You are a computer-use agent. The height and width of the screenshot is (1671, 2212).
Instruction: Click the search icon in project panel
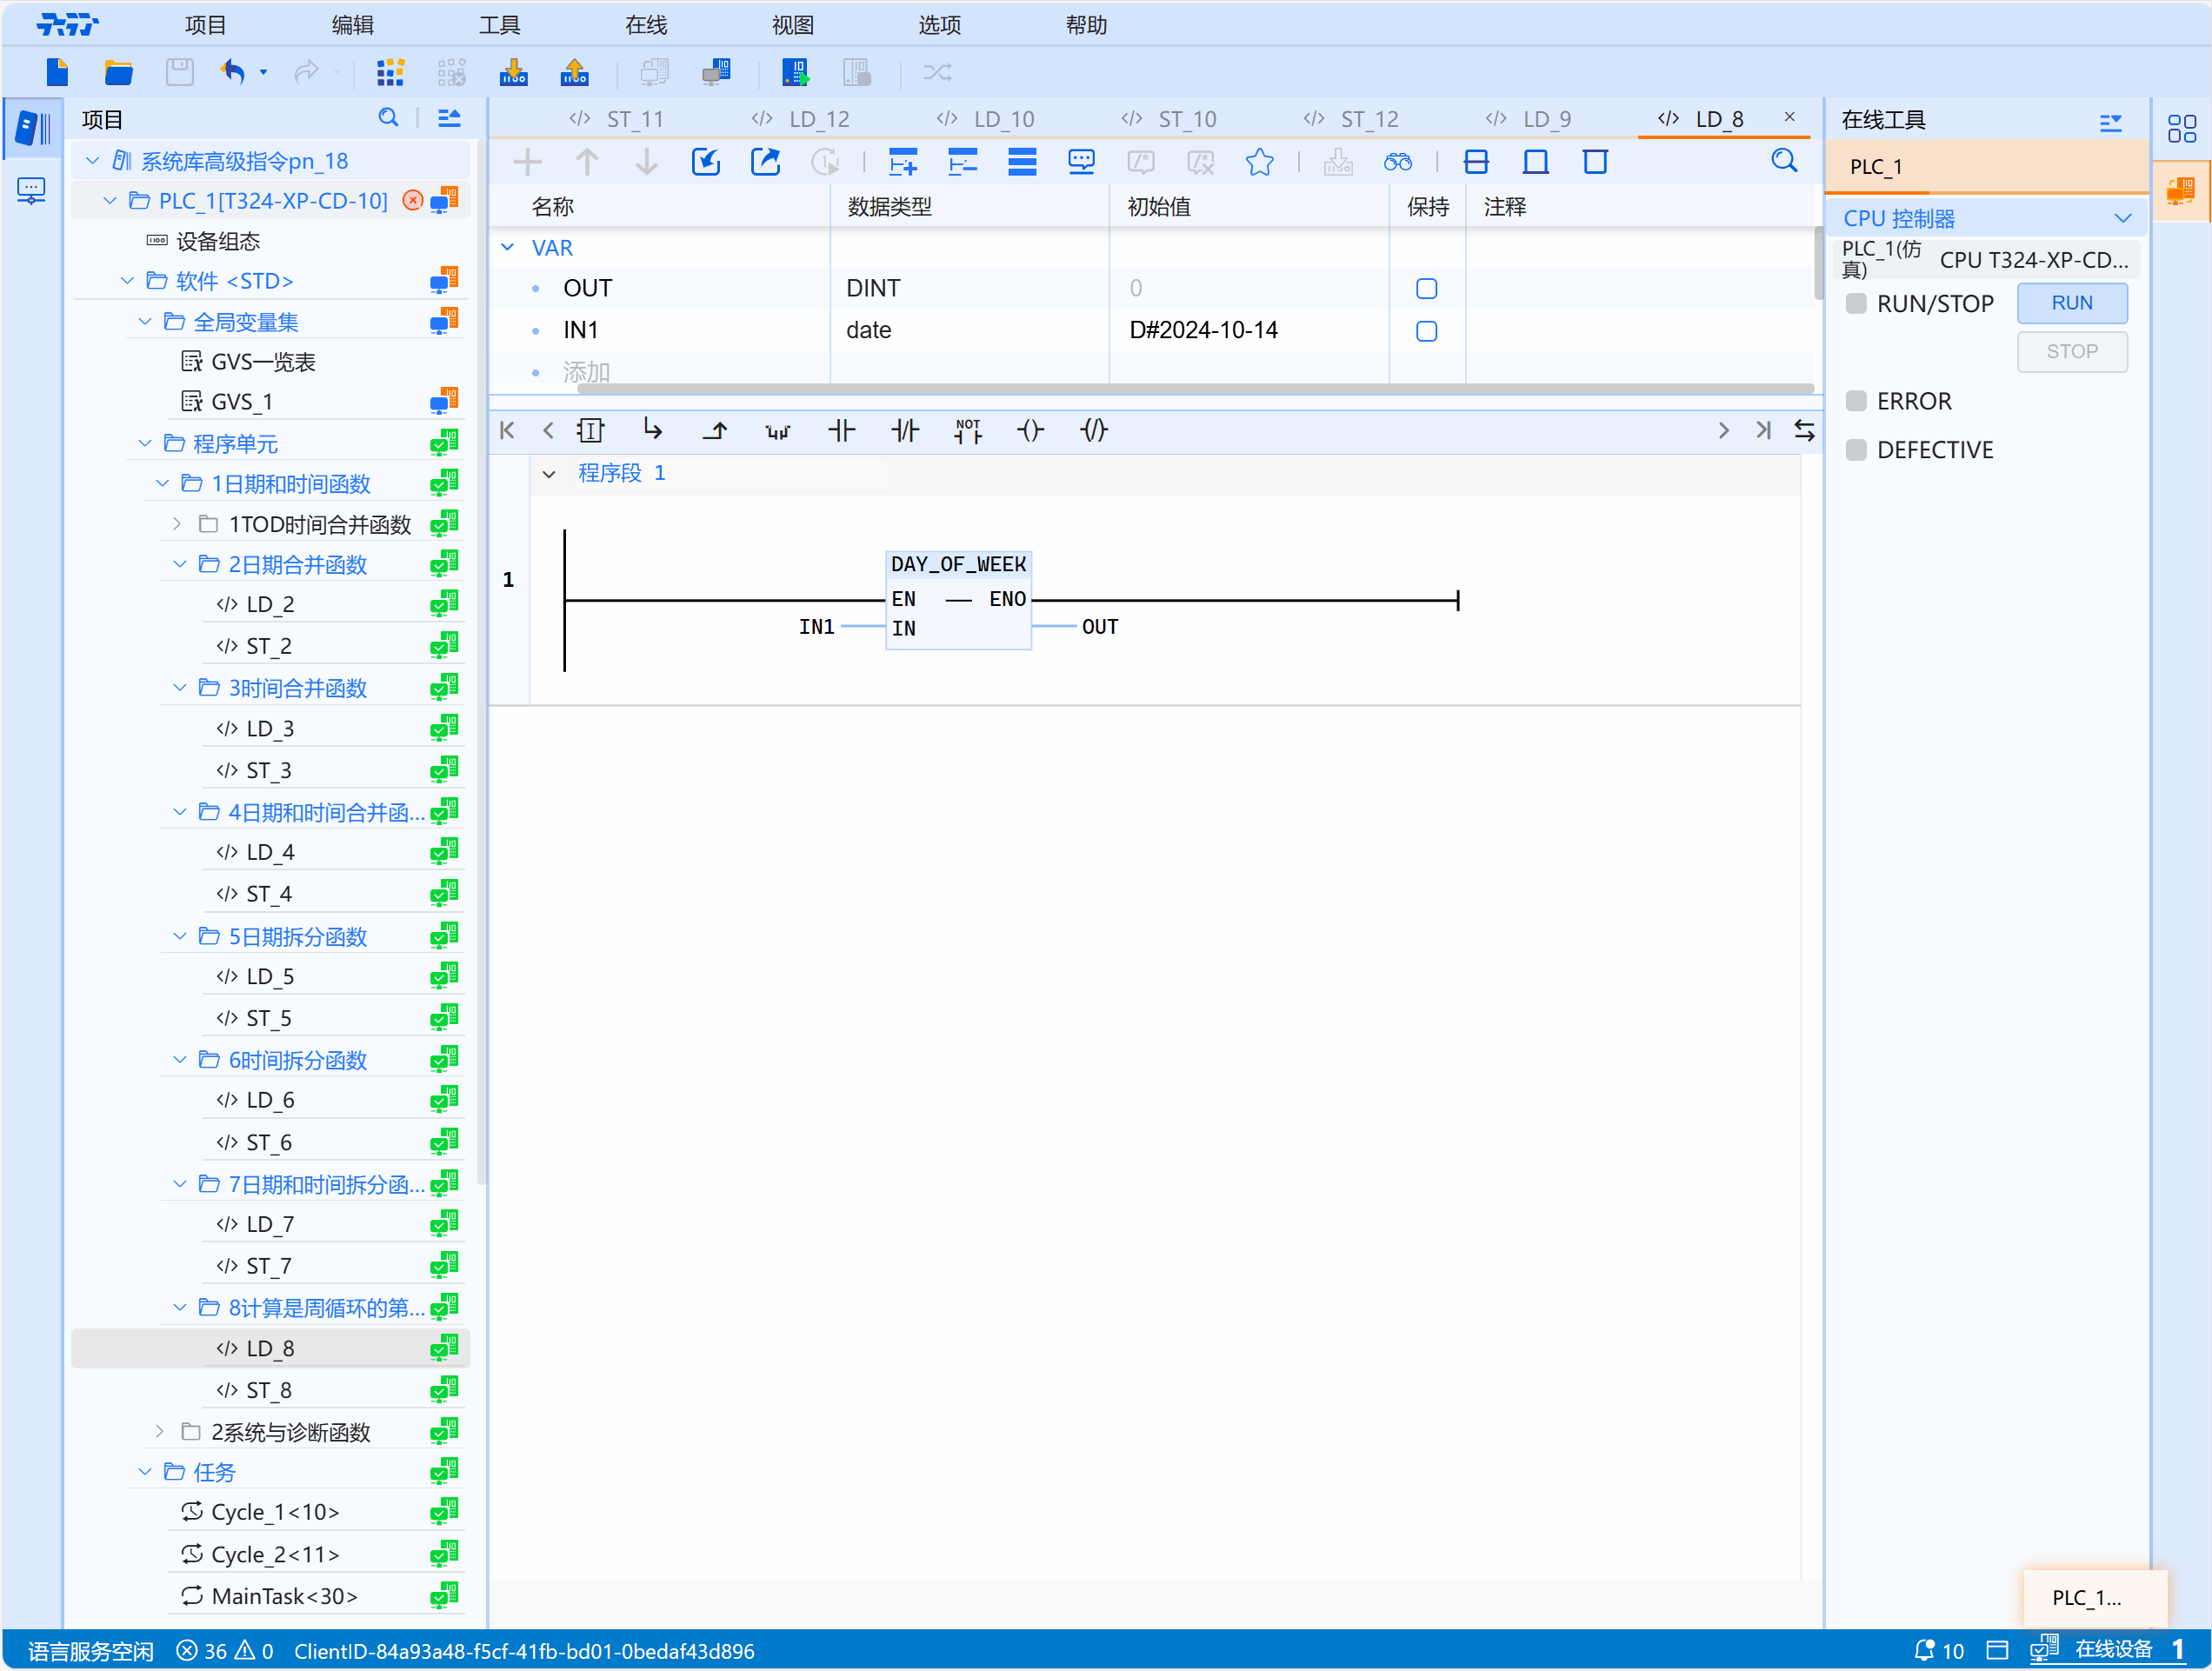(x=388, y=119)
